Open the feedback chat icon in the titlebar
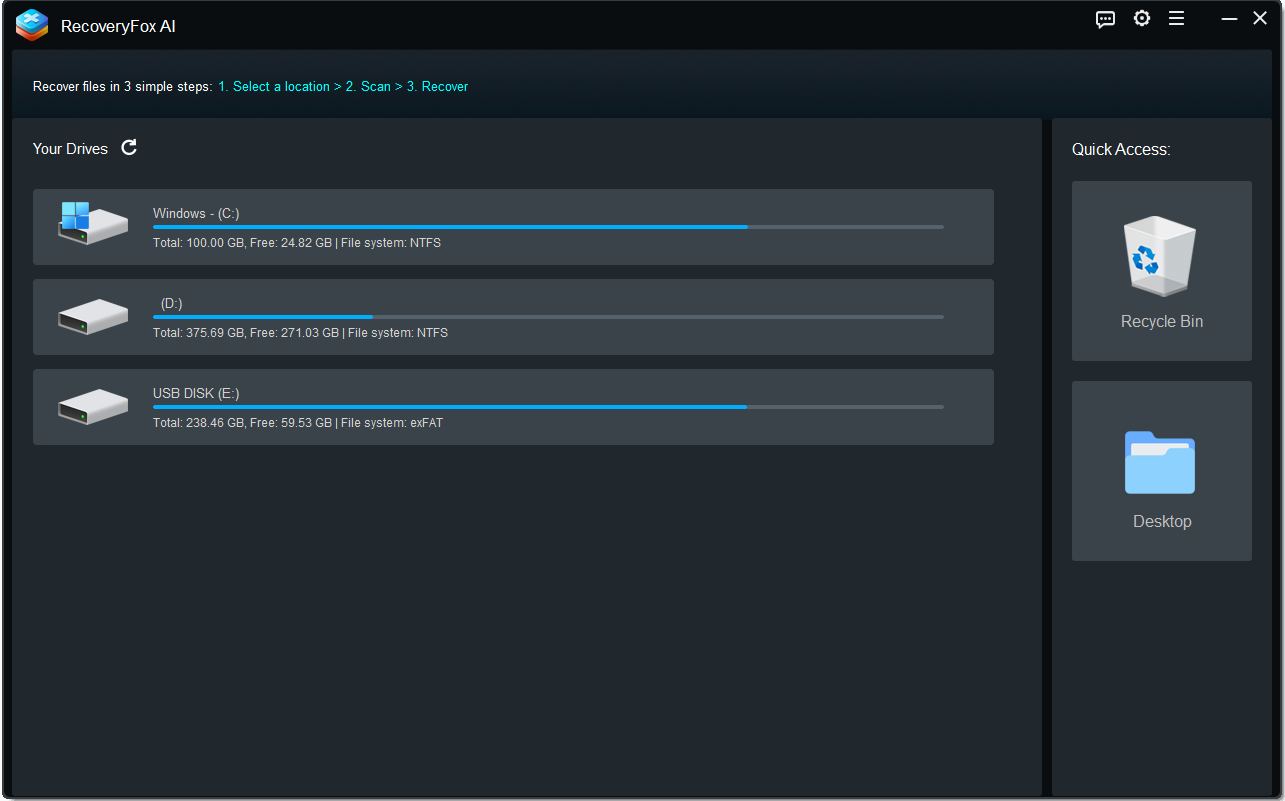Viewport: 1285px width, 801px height. pyautogui.click(x=1104, y=18)
